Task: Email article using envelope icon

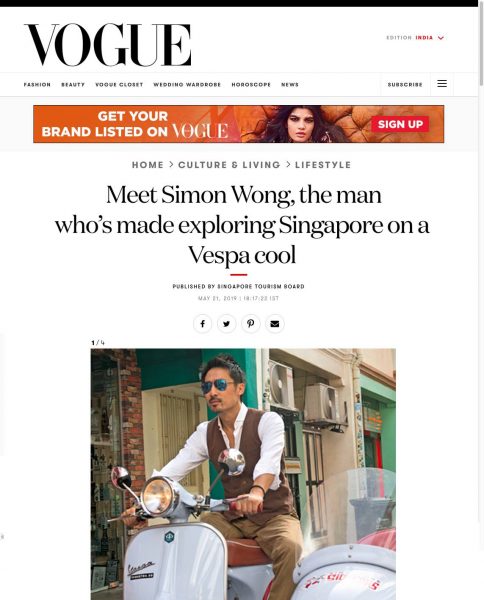Action: click(275, 324)
